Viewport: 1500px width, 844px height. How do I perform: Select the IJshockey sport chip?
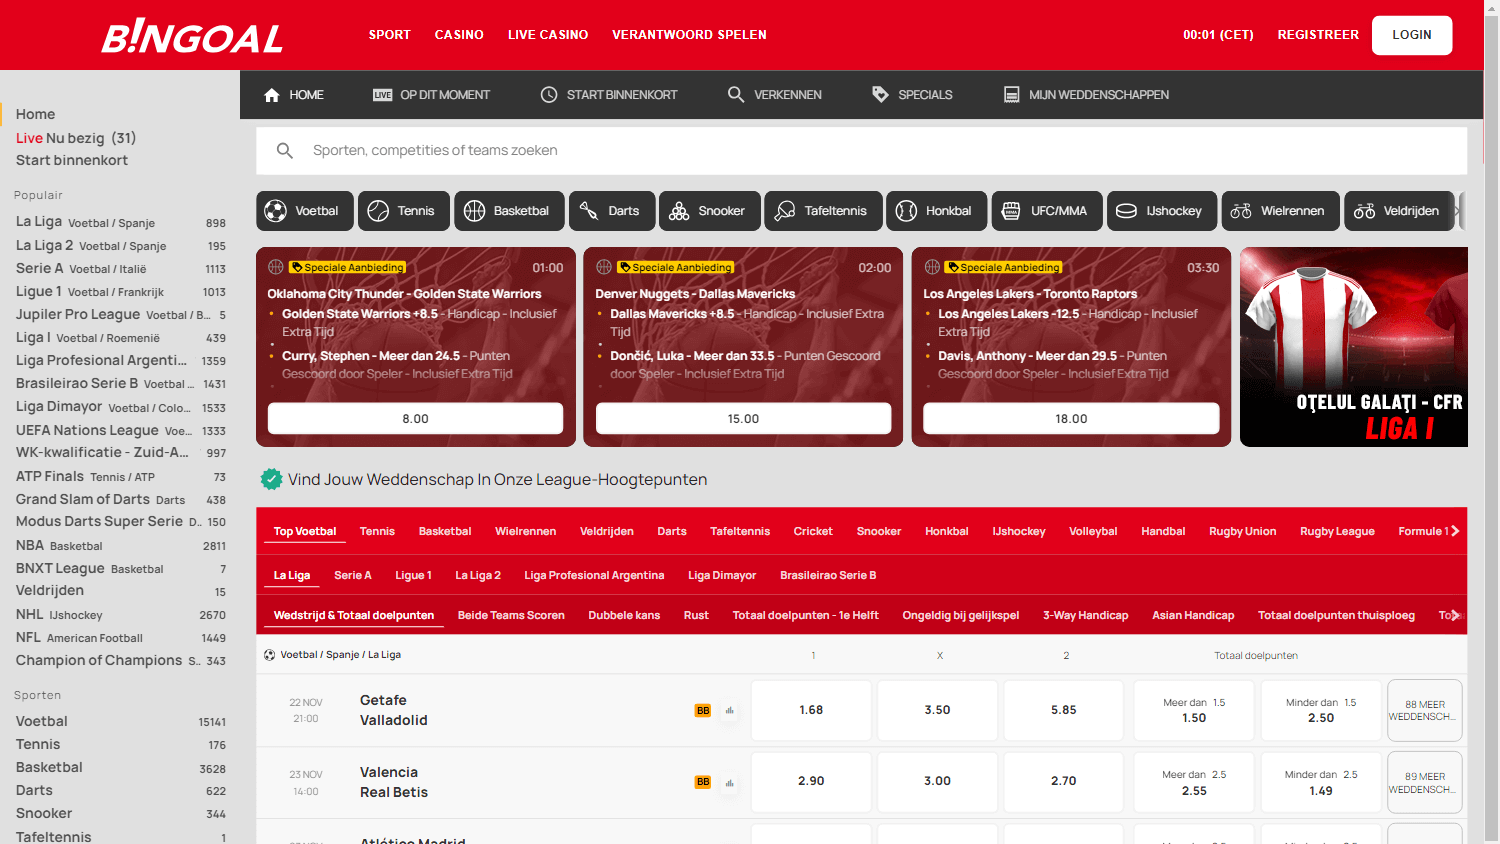tap(1162, 211)
